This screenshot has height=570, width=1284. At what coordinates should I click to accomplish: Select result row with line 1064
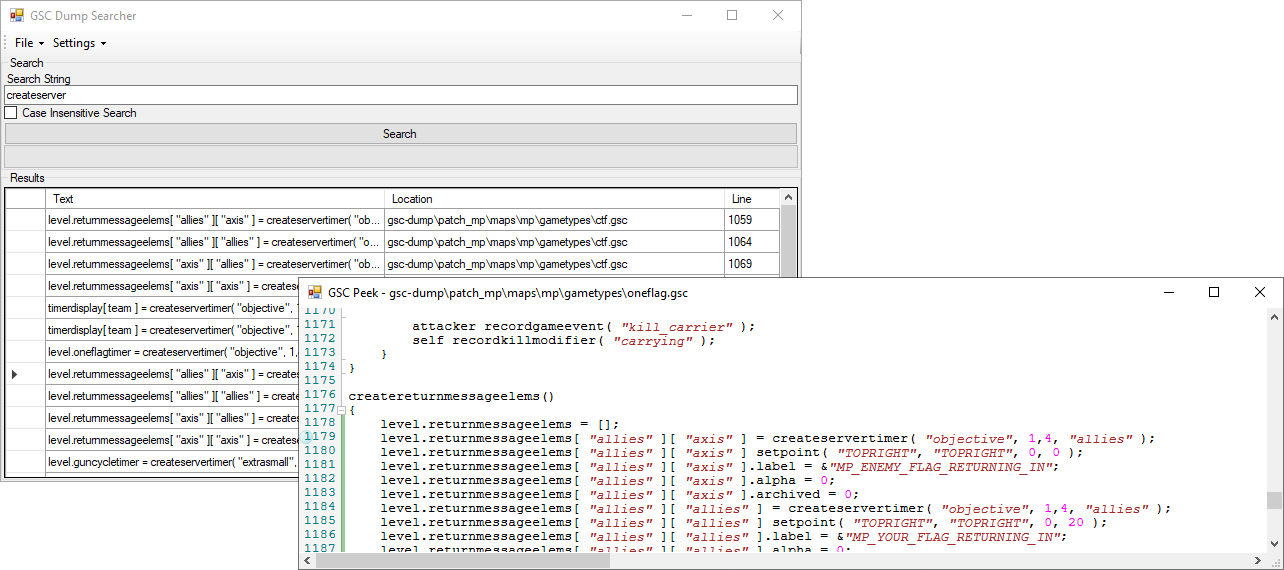(392, 242)
